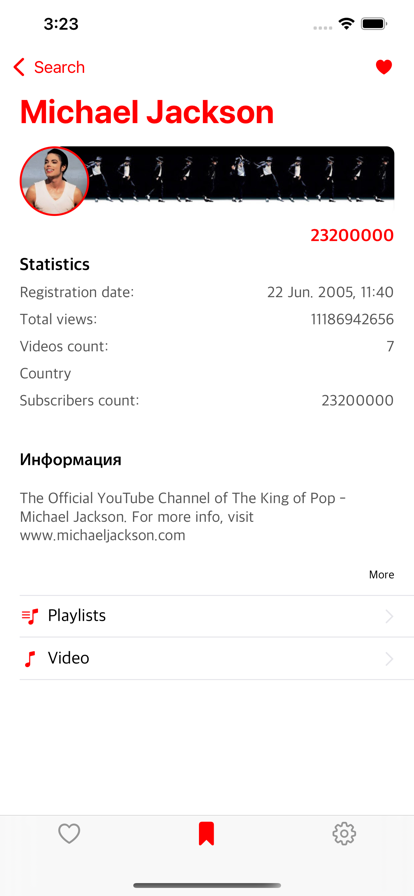Tap the www.michaeljackson.com link text
The width and height of the screenshot is (414, 896).
[102, 535]
